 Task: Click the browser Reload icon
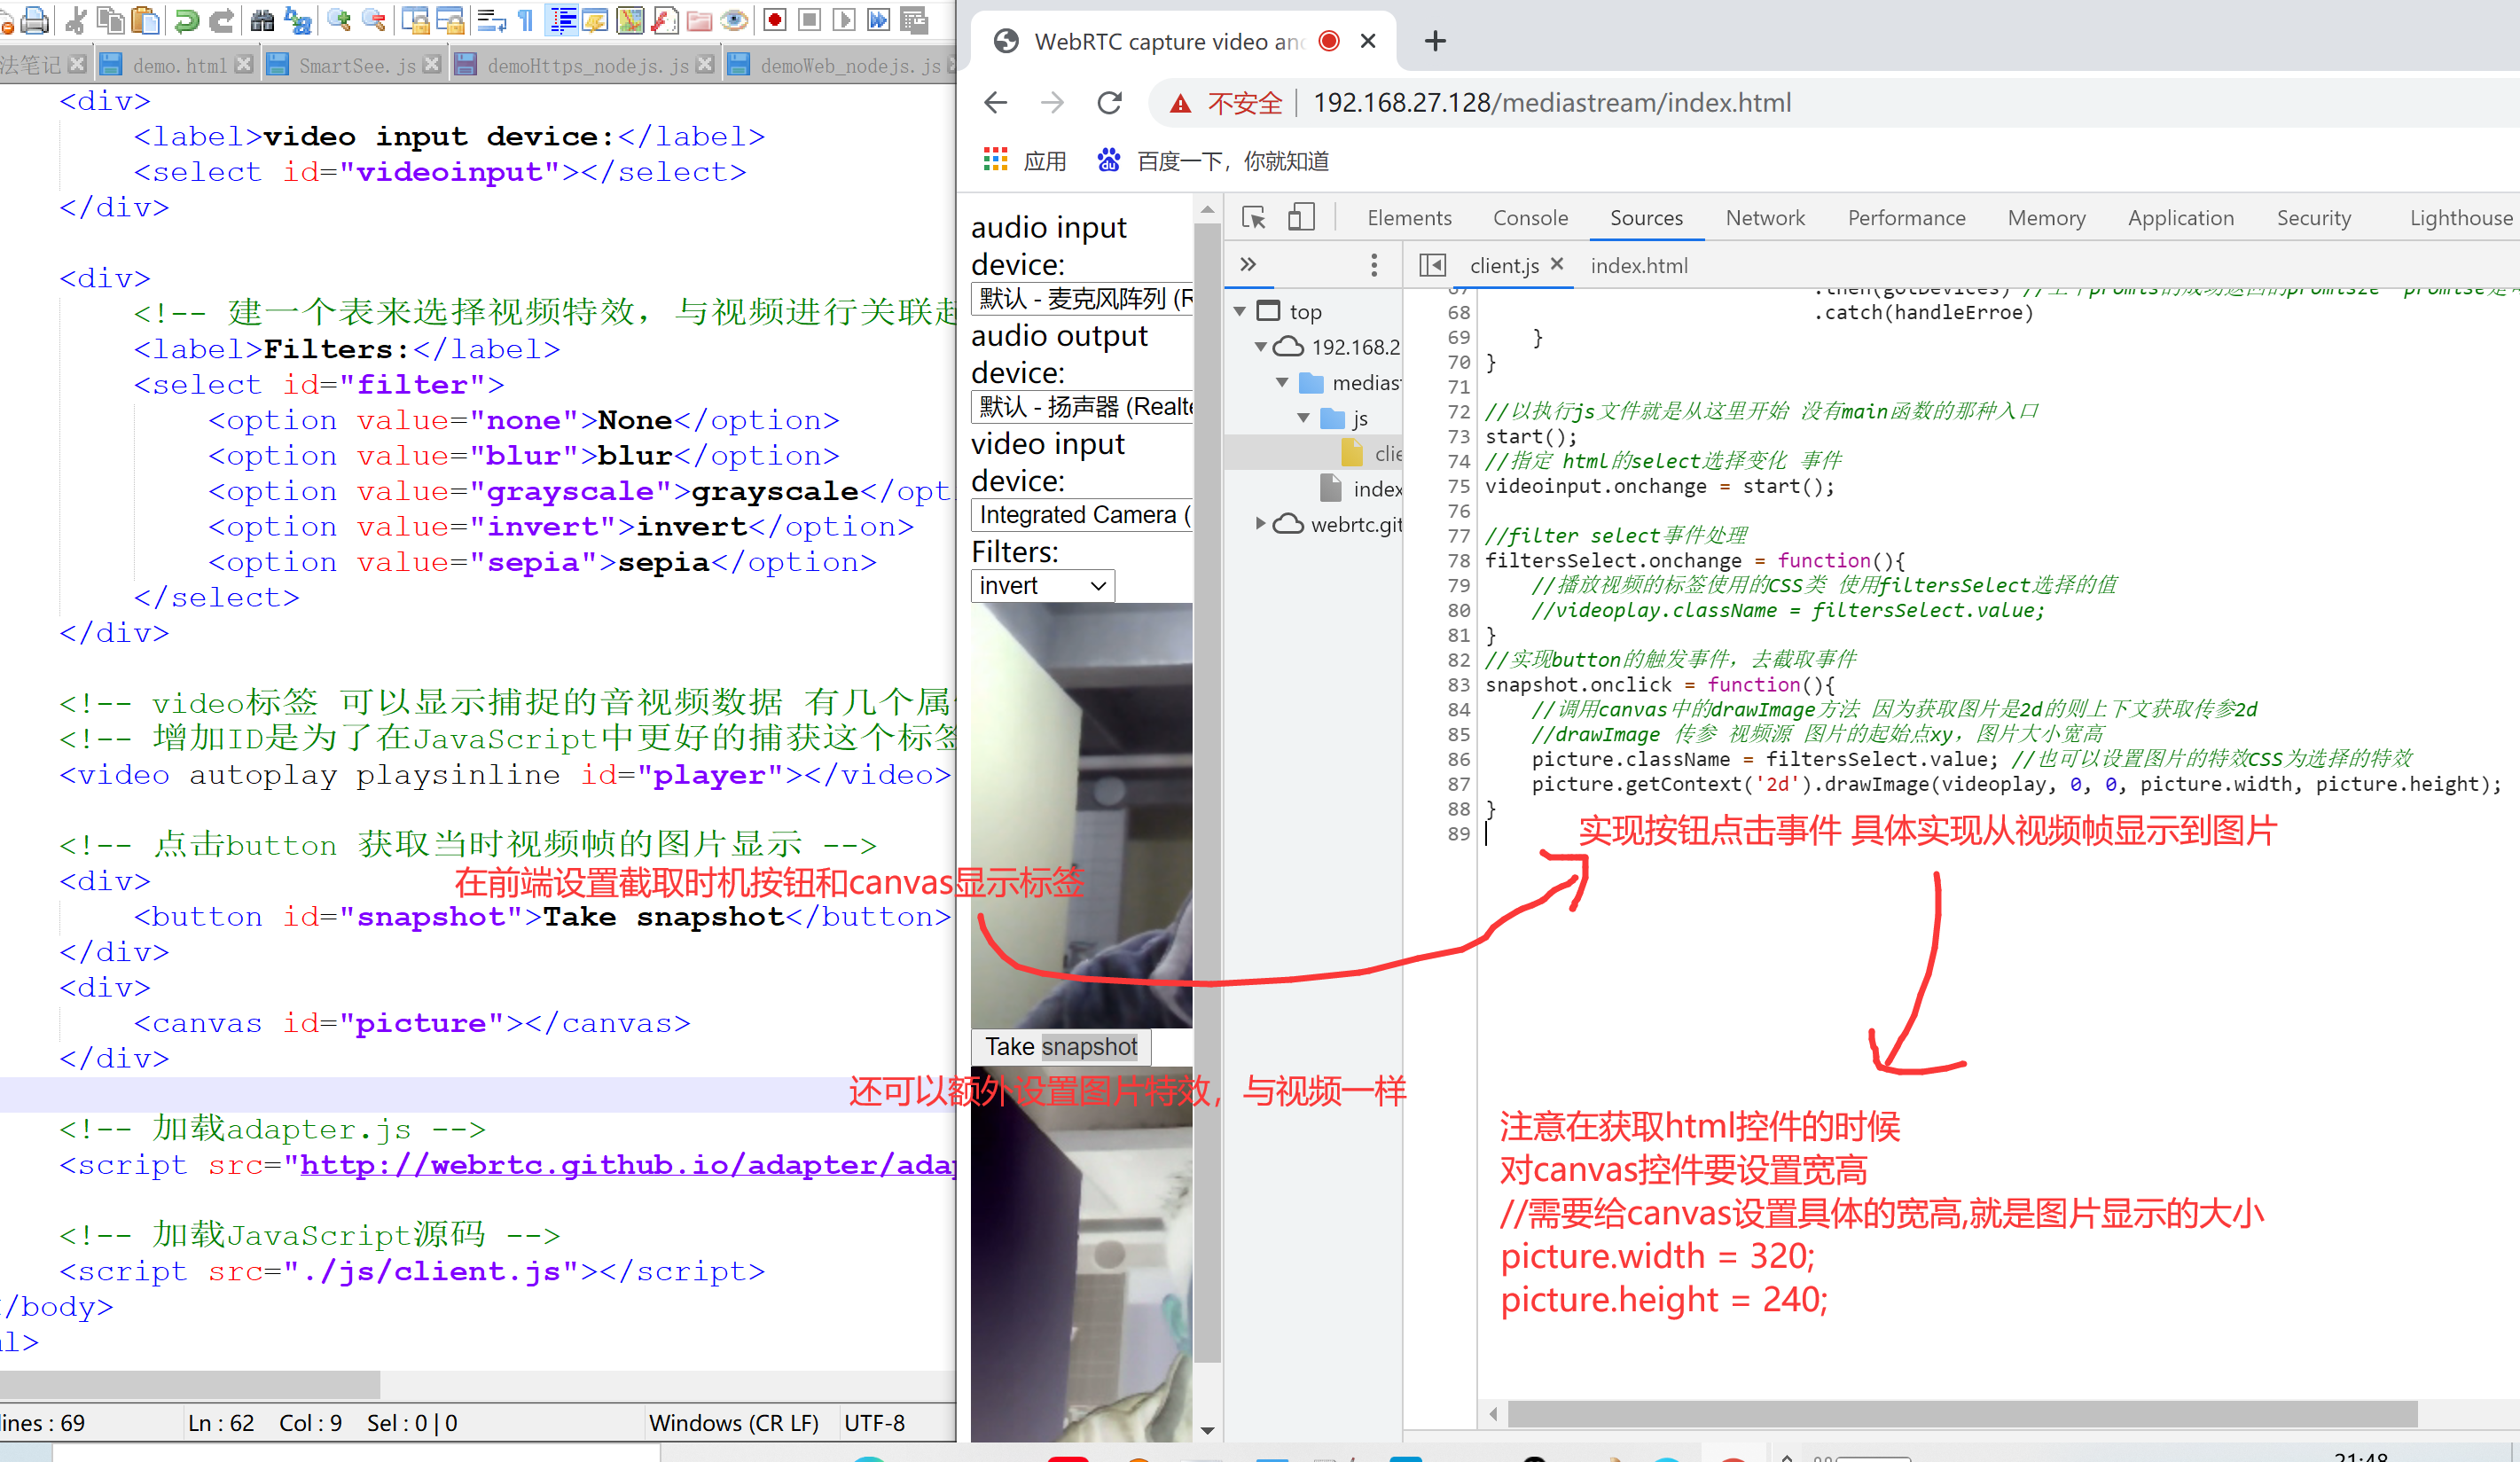point(1109,102)
